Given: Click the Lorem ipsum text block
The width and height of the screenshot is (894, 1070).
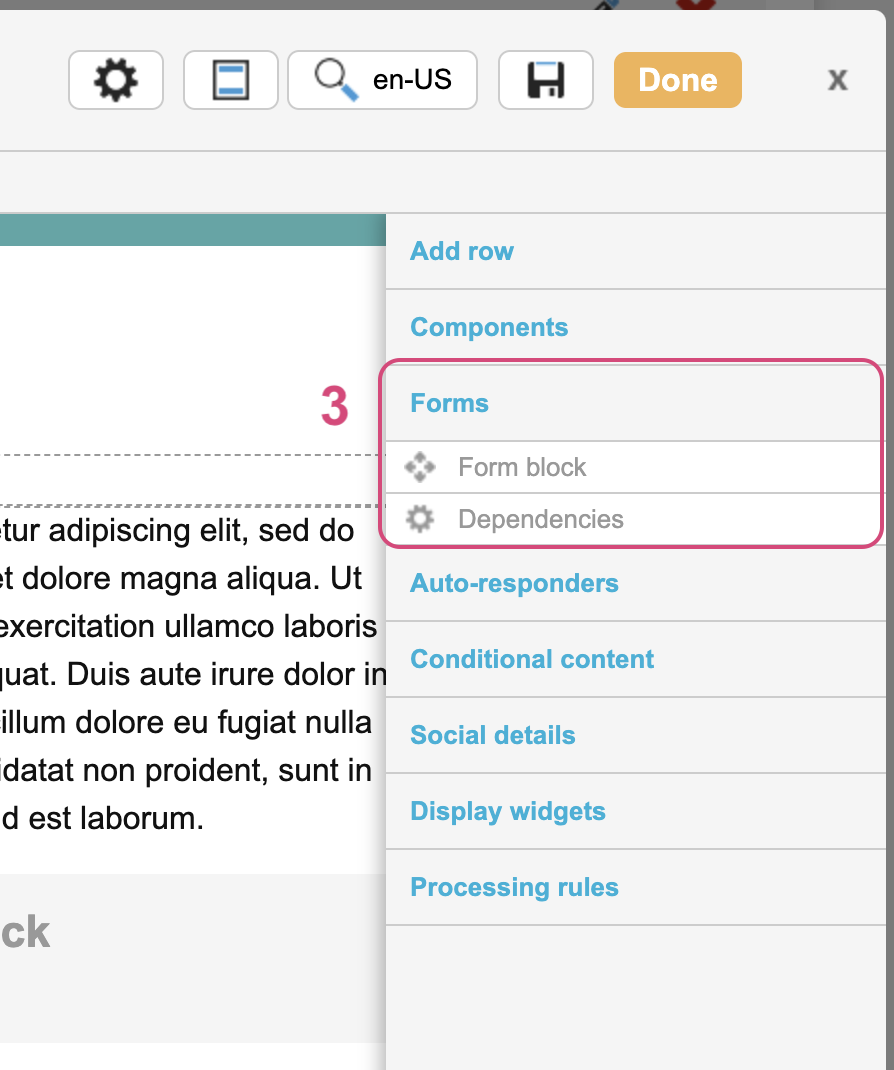Looking at the screenshot, I should 190,675.
